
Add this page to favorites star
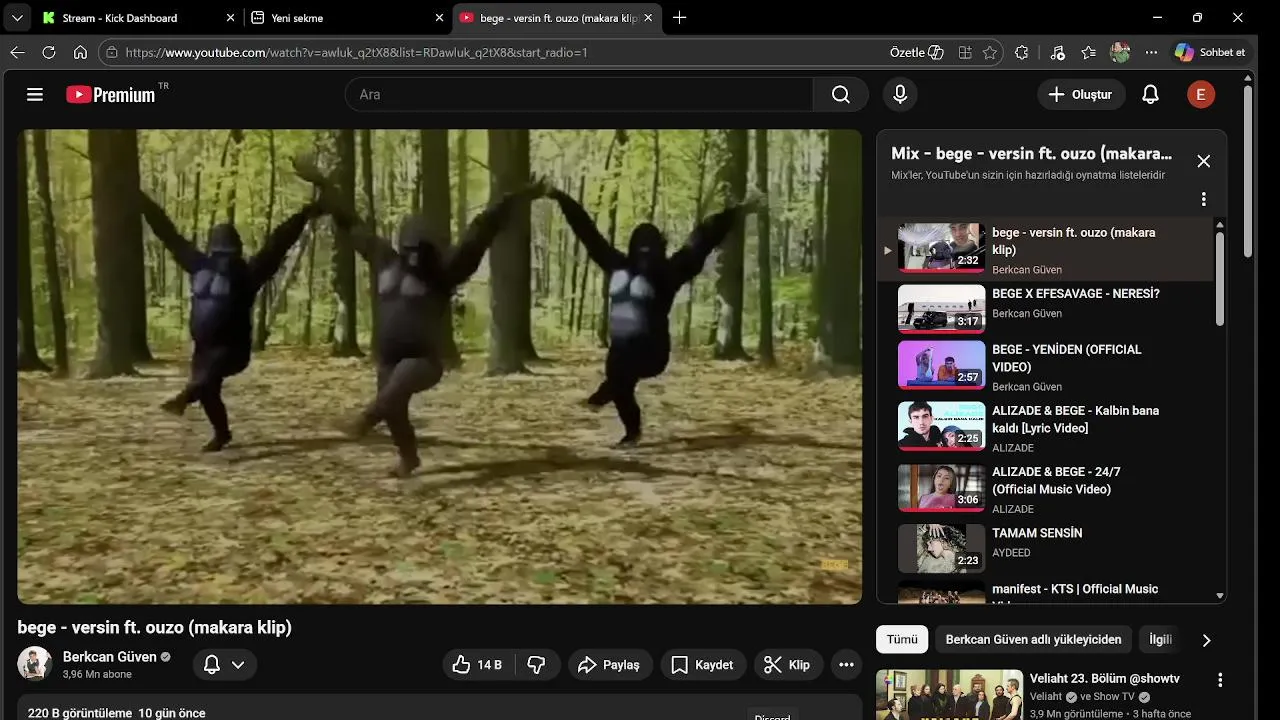[x=990, y=52]
